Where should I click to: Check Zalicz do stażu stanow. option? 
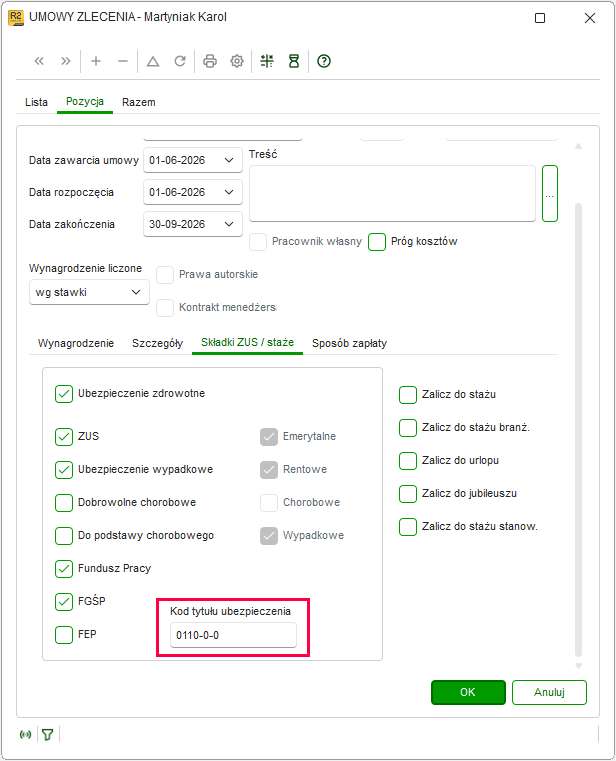coord(408,527)
